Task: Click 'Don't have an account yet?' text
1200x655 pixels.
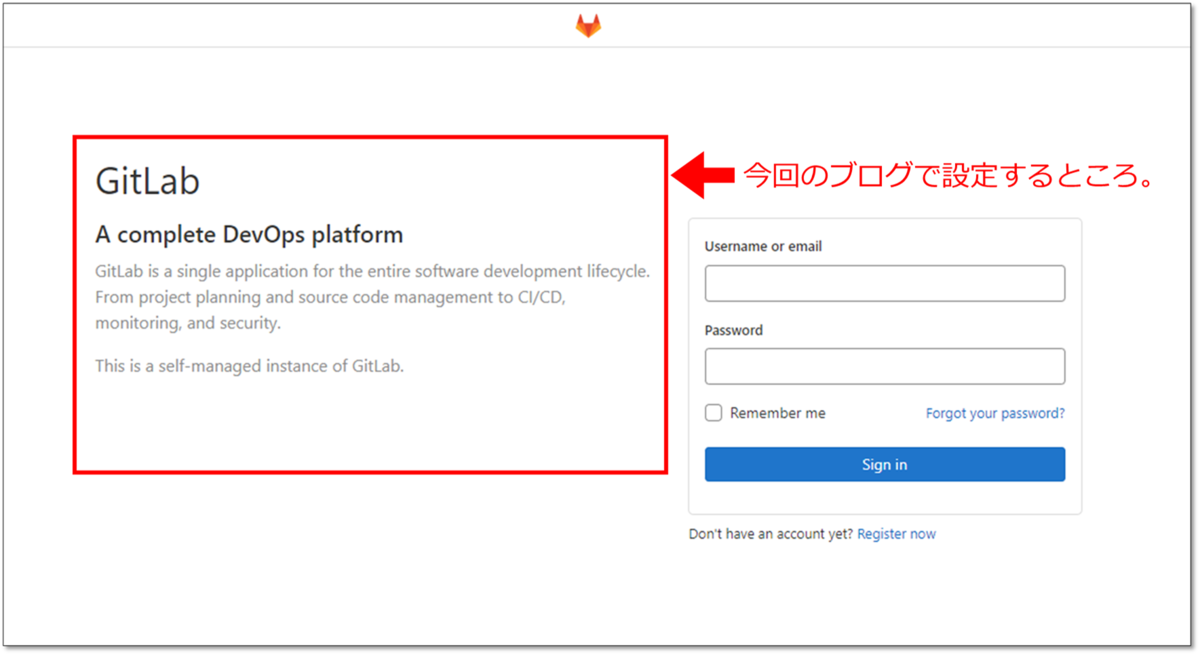Action: (x=771, y=534)
